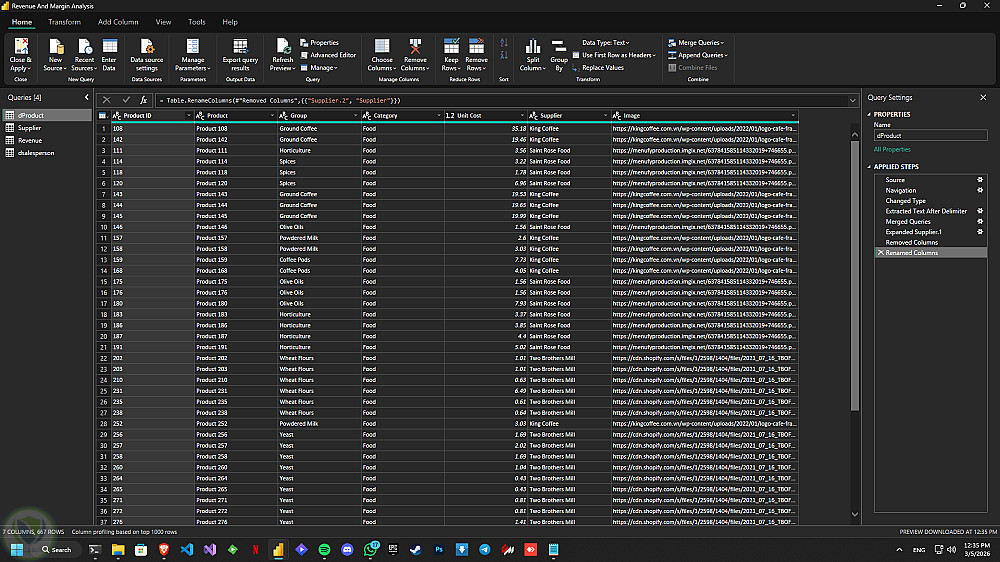The height and width of the screenshot is (562, 1000).
Task: Open the Add Column ribbon tab
Action: click(118, 21)
